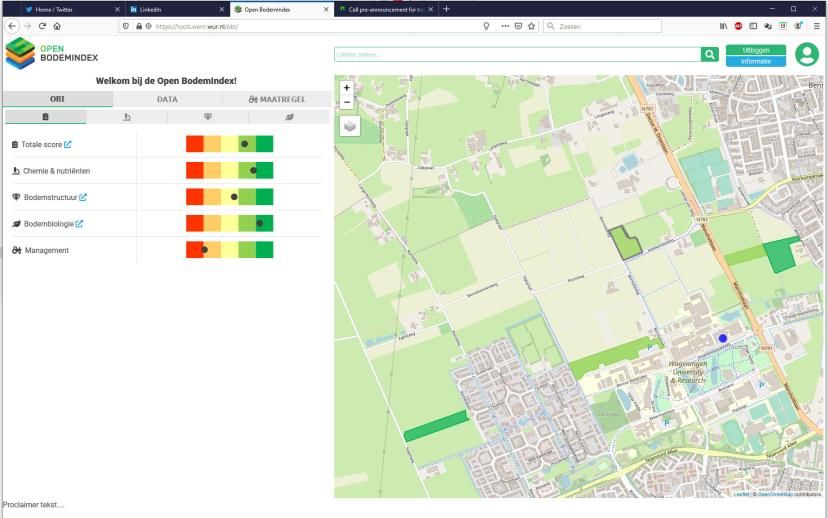Close the Open Bodemindex browser tab
Screen dimensions: 828x518
point(326,10)
